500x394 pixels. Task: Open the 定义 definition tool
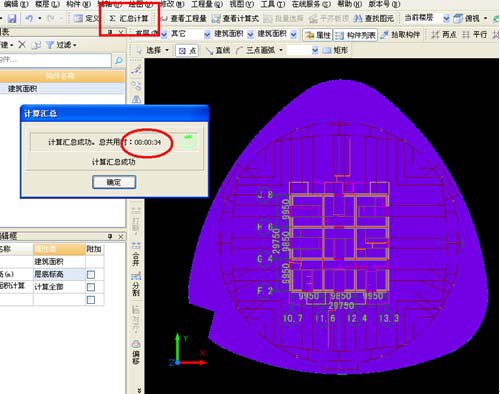pos(86,18)
